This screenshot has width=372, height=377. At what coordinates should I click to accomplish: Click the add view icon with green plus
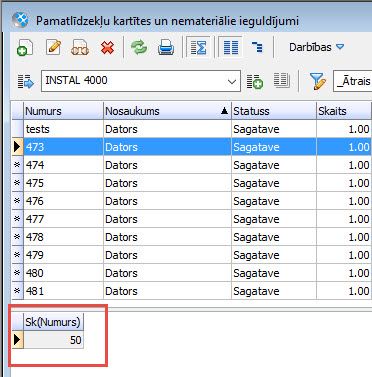point(255,81)
